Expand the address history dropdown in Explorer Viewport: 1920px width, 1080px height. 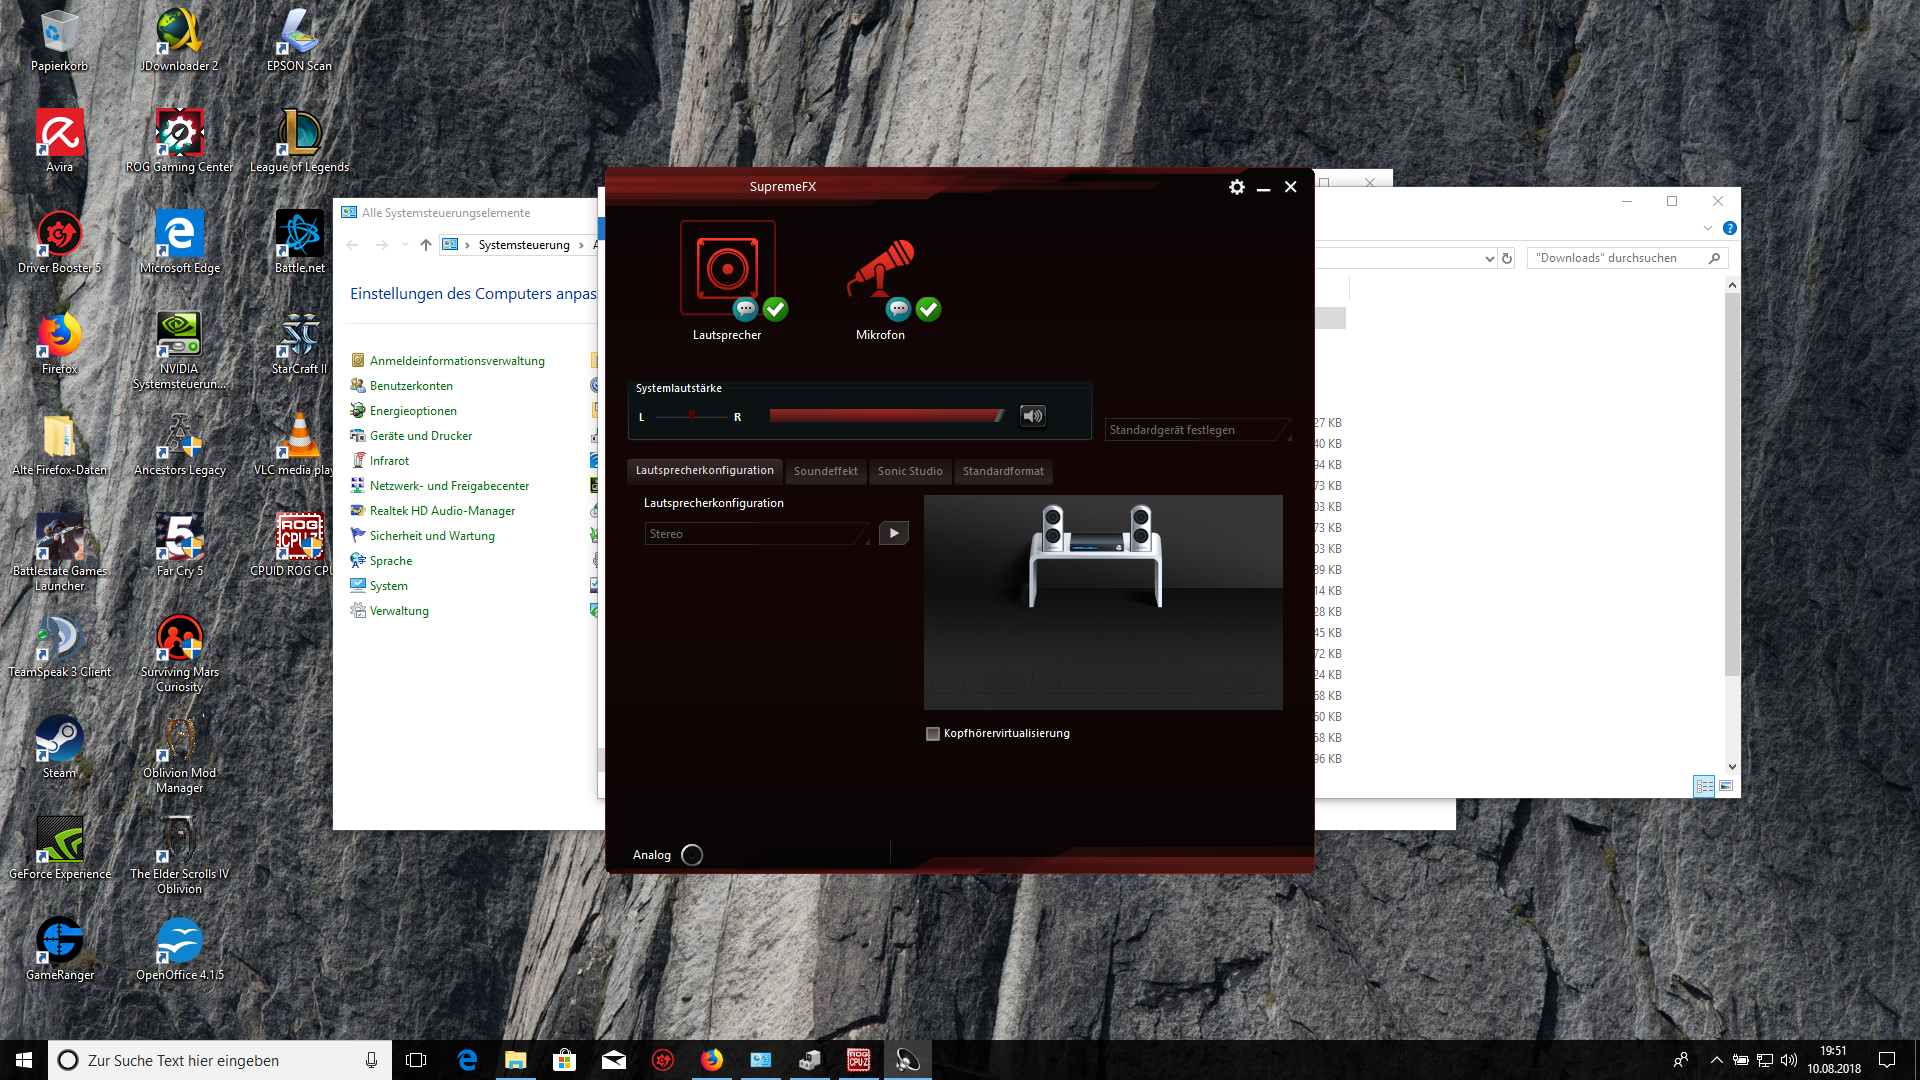pyautogui.click(x=1489, y=258)
